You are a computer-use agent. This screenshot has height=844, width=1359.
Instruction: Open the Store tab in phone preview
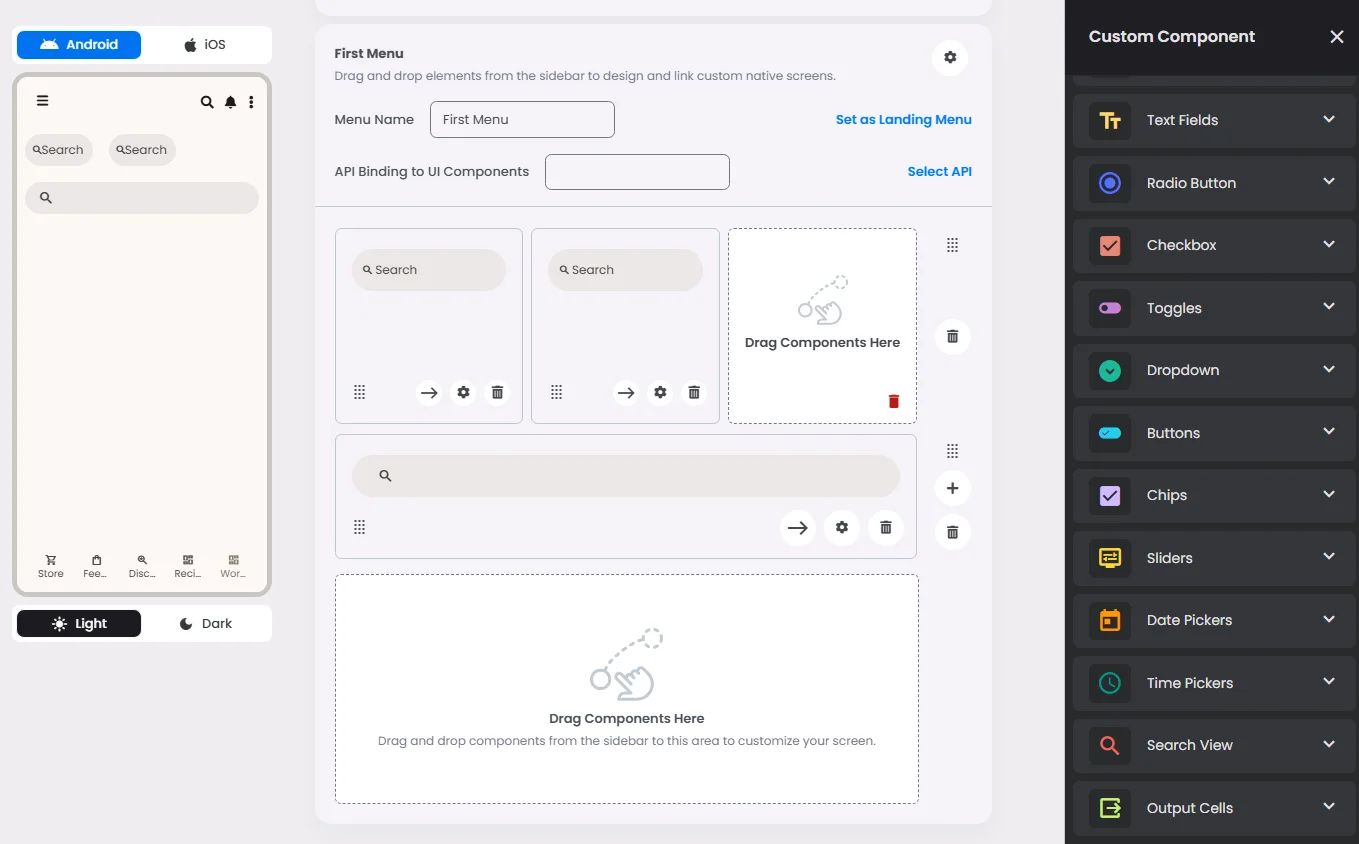click(x=51, y=566)
